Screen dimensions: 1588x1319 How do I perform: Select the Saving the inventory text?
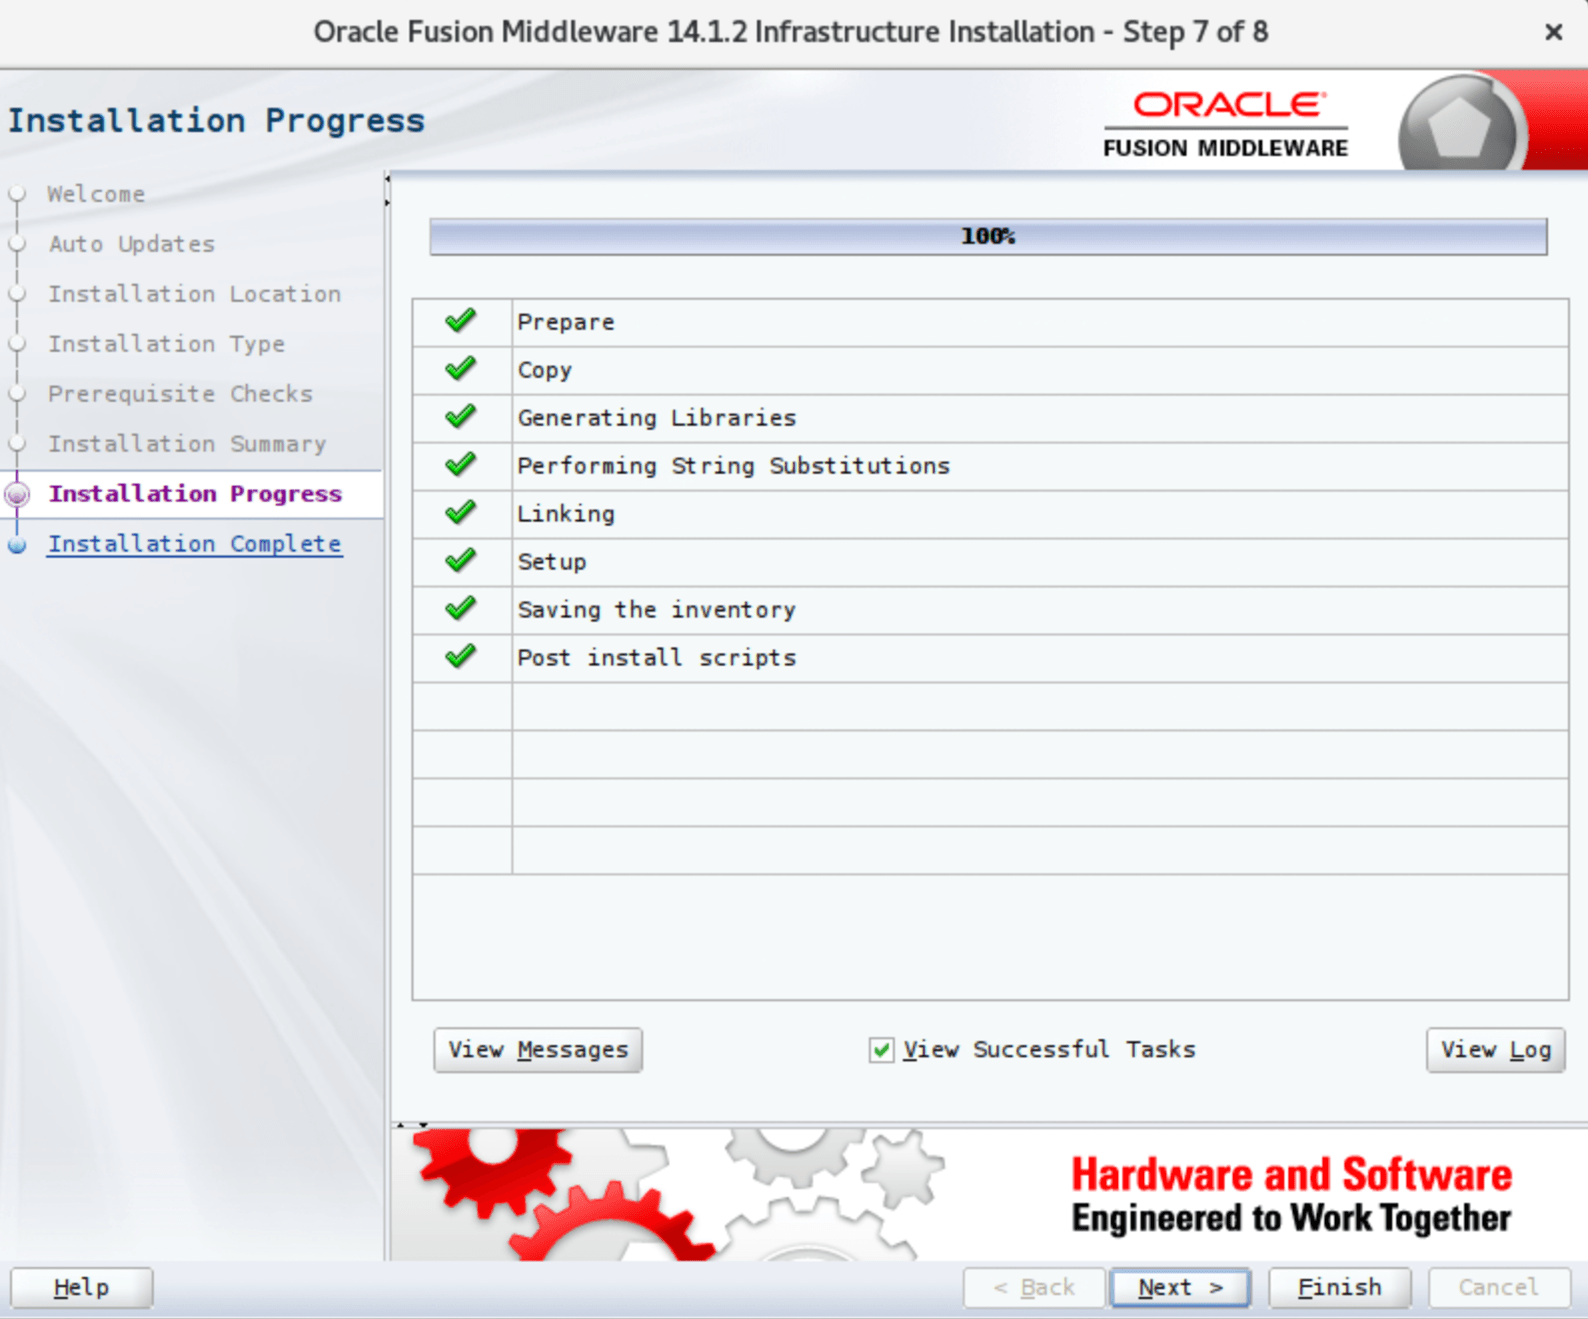point(656,610)
